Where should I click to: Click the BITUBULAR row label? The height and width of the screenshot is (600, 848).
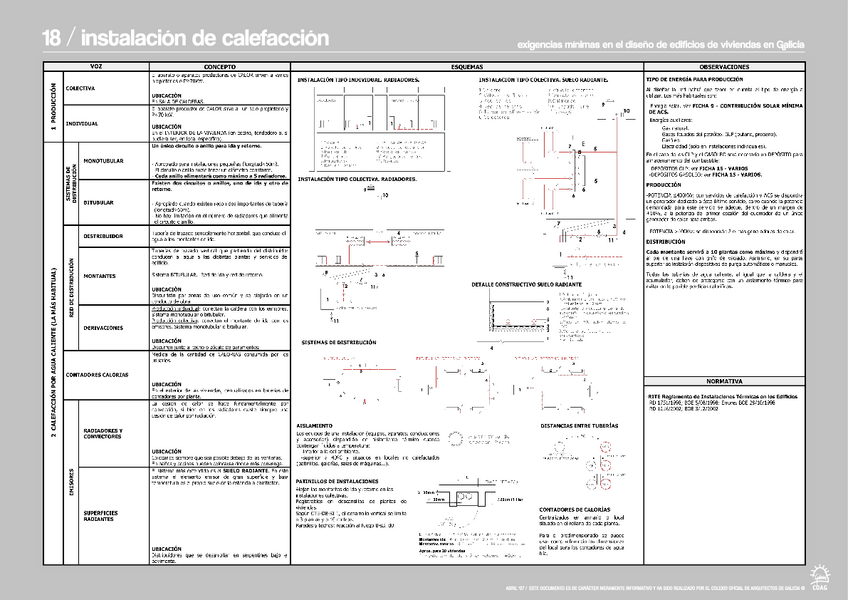click(99, 202)
